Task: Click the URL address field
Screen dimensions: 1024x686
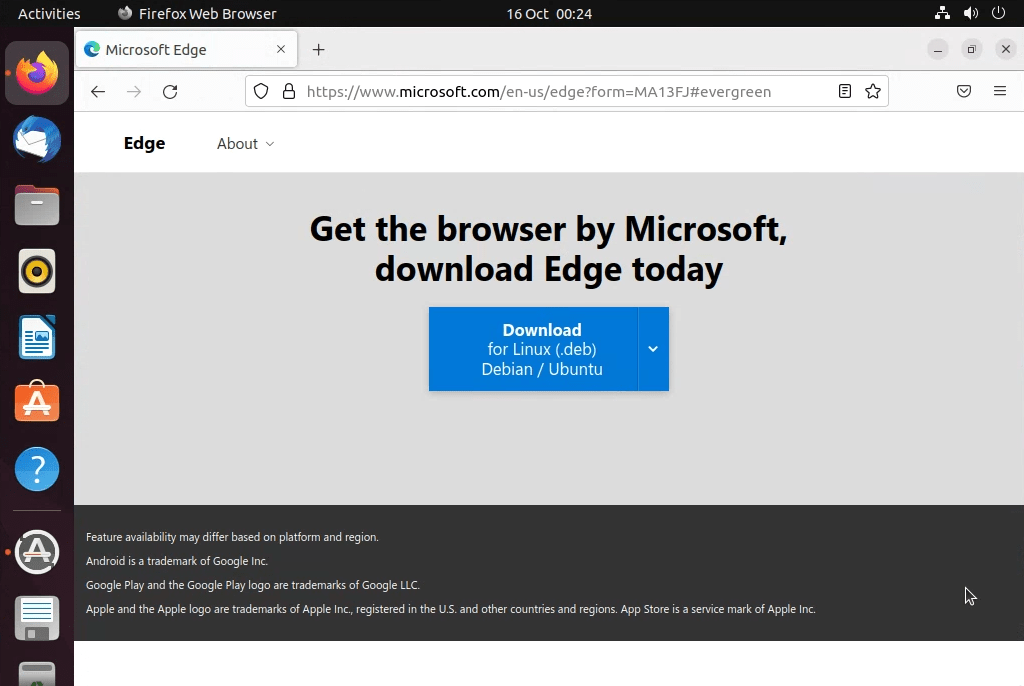Action: (x=560, y=92)
